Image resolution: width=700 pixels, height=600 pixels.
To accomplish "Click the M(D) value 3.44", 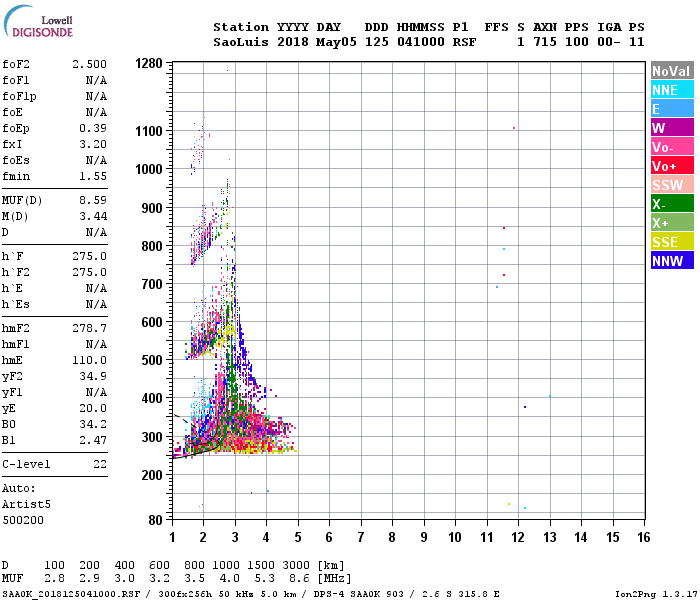I will click(x=93, y=217).
